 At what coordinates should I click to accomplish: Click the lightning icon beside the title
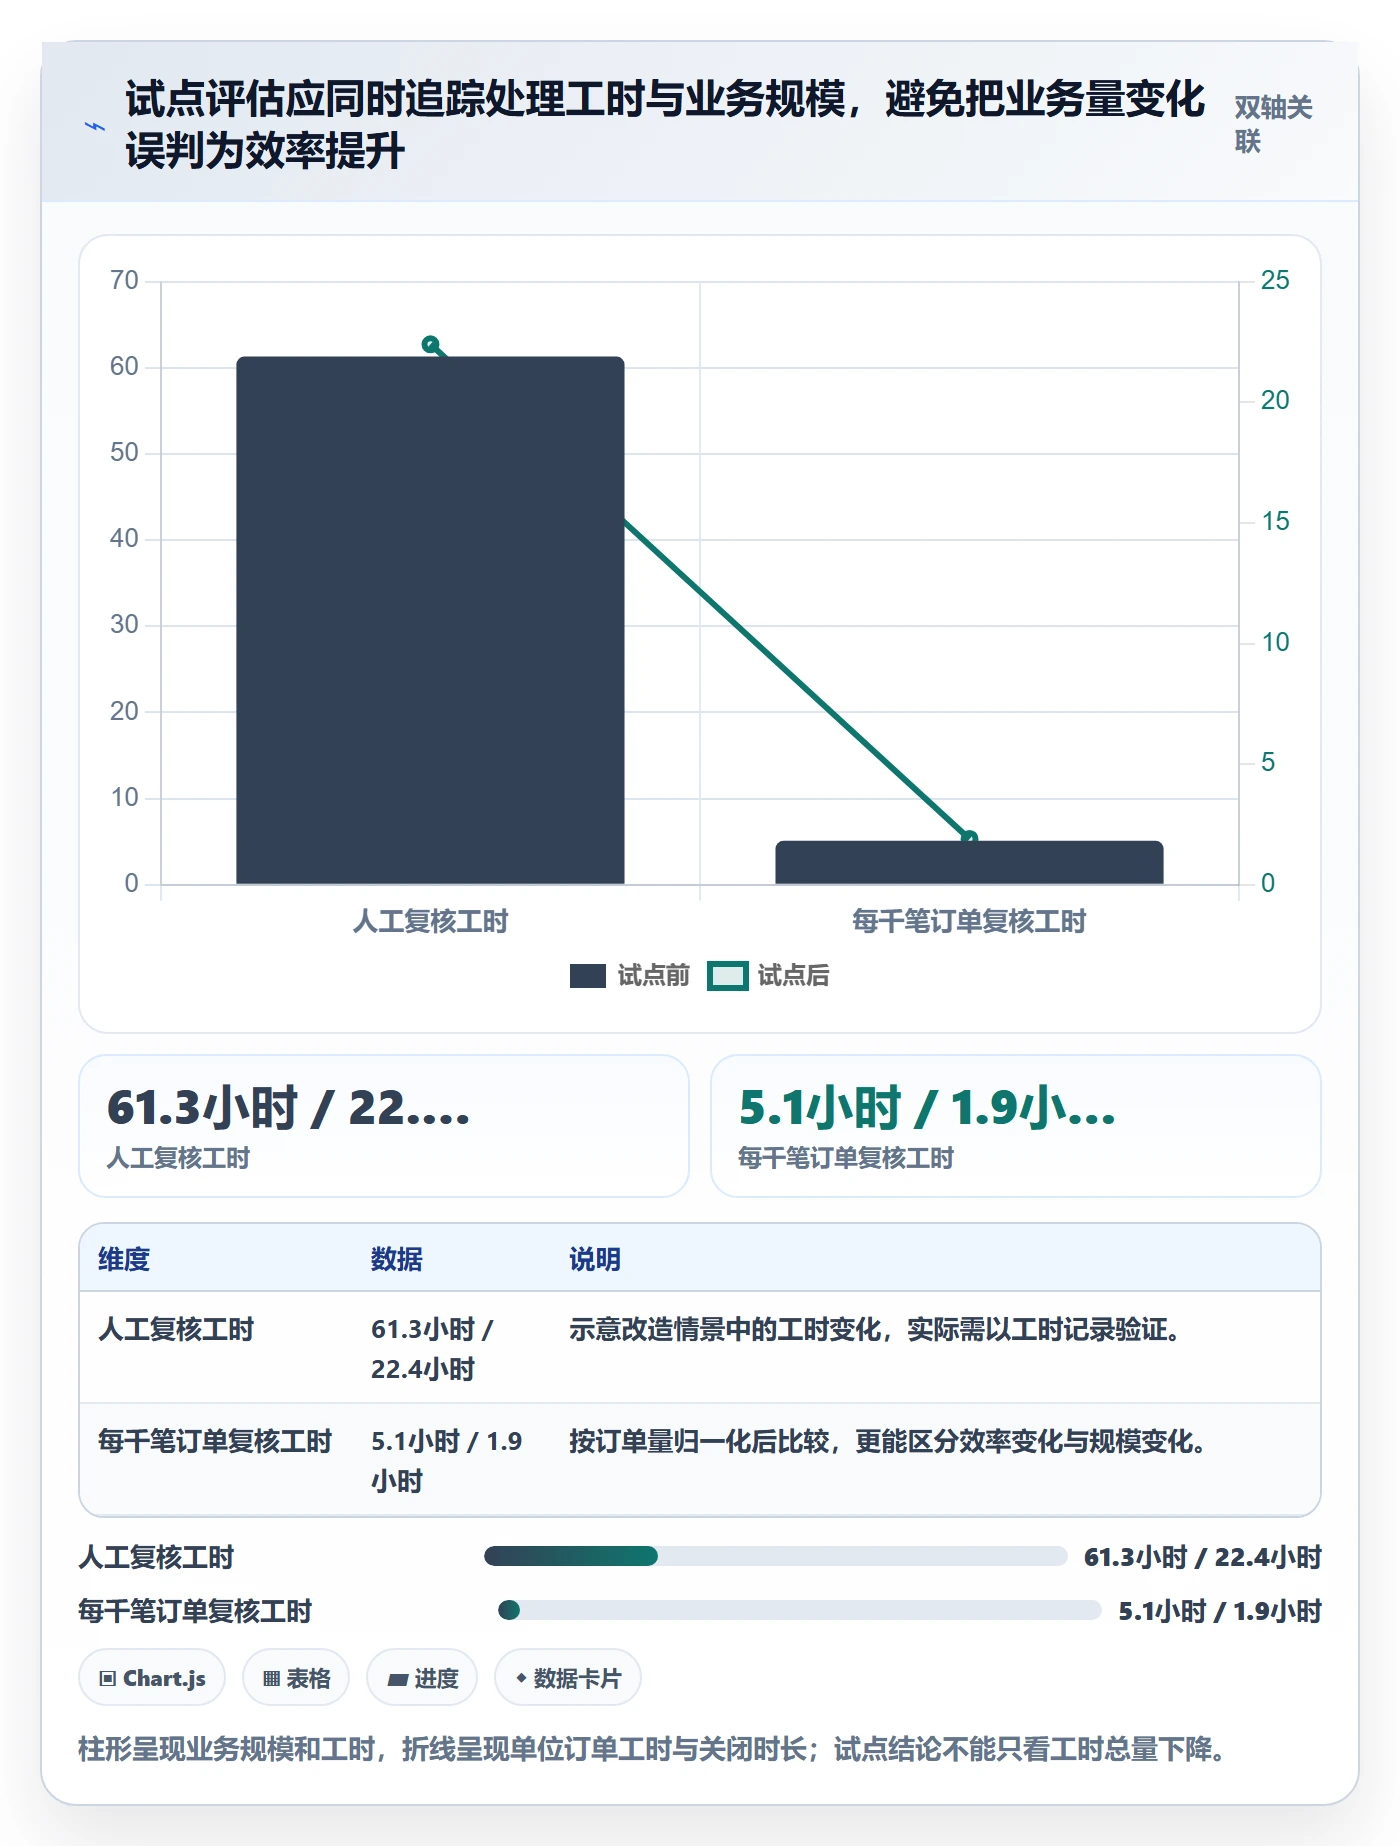click(95, 127)
